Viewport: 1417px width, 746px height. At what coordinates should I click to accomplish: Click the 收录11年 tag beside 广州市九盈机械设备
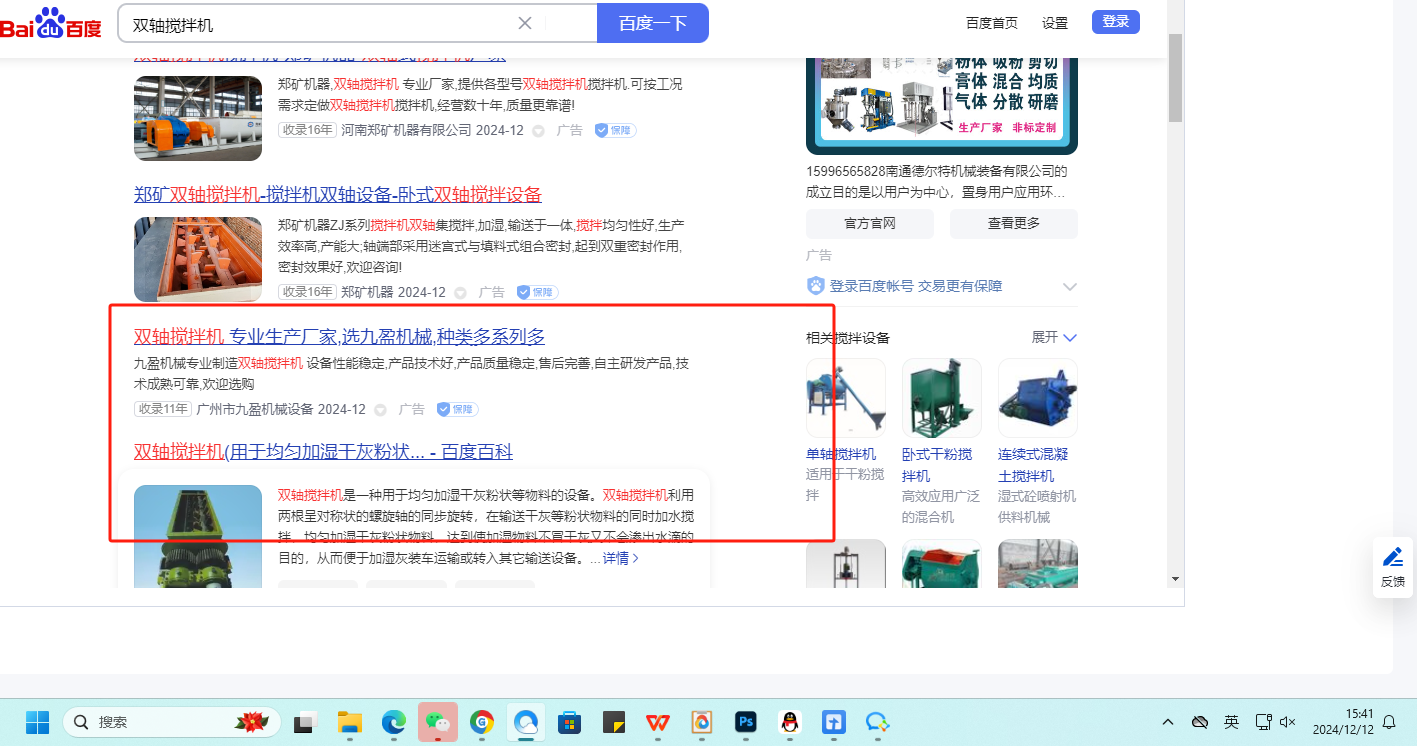pyautogui.click(x=162, y=409)
